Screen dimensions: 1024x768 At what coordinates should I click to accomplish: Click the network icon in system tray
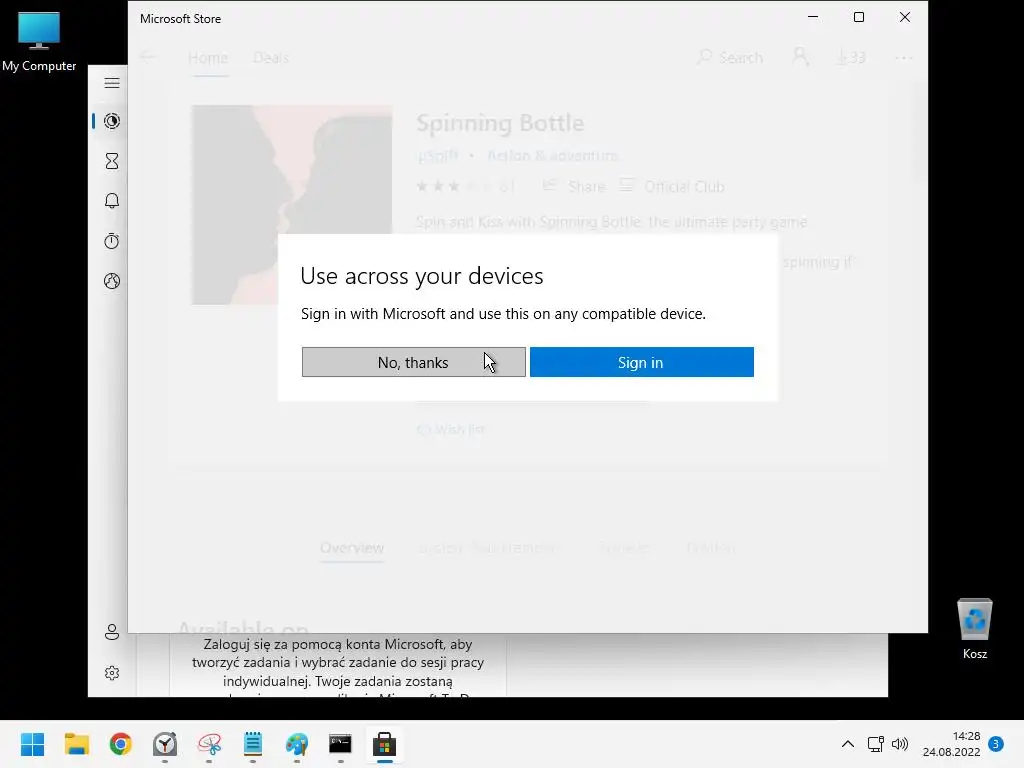coord(875,744)
